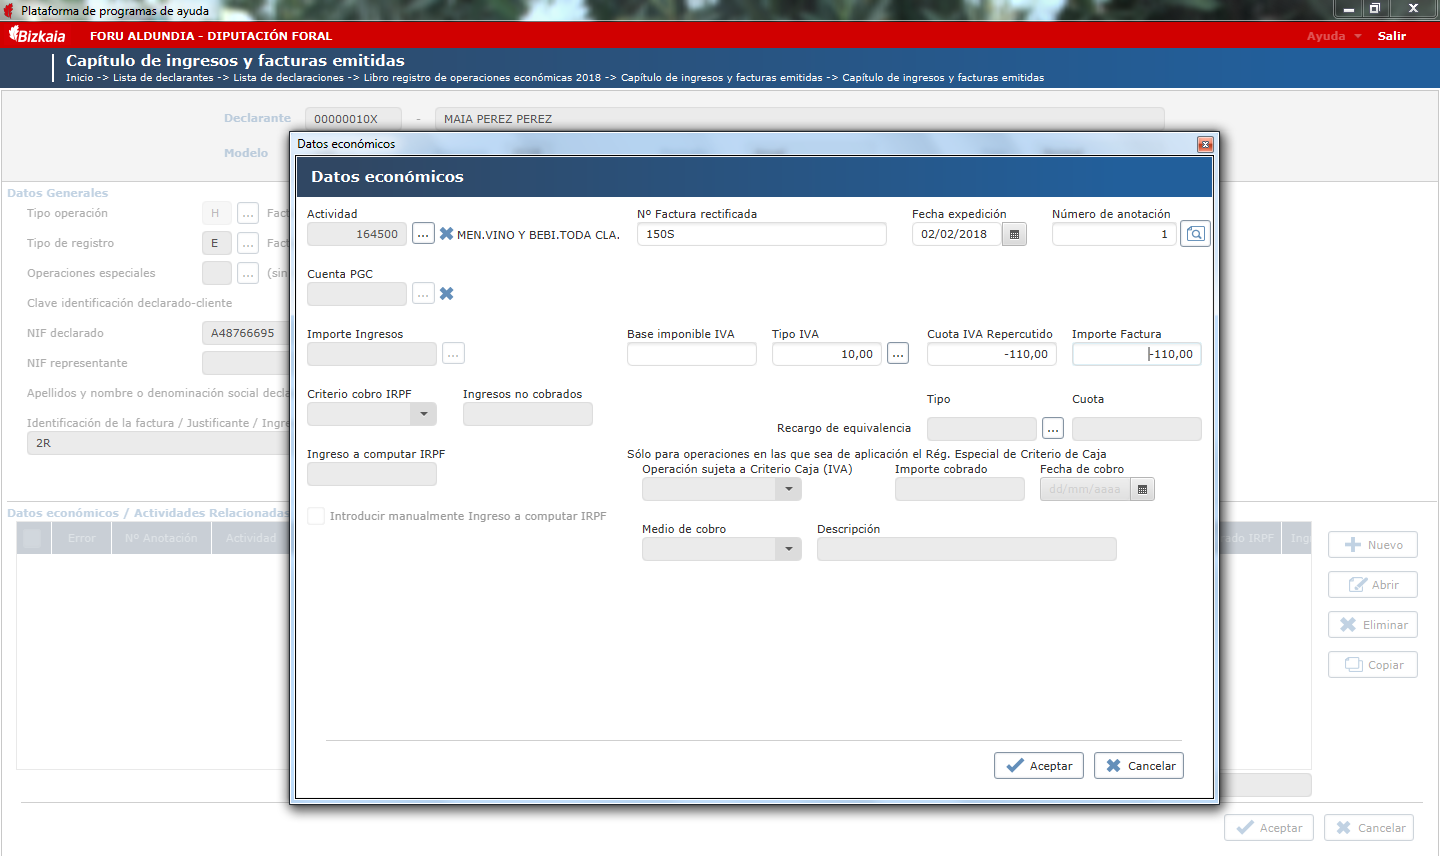
Task: Click the Tipo de registro ellipsis in background window
Action: [x=248, y=243]
